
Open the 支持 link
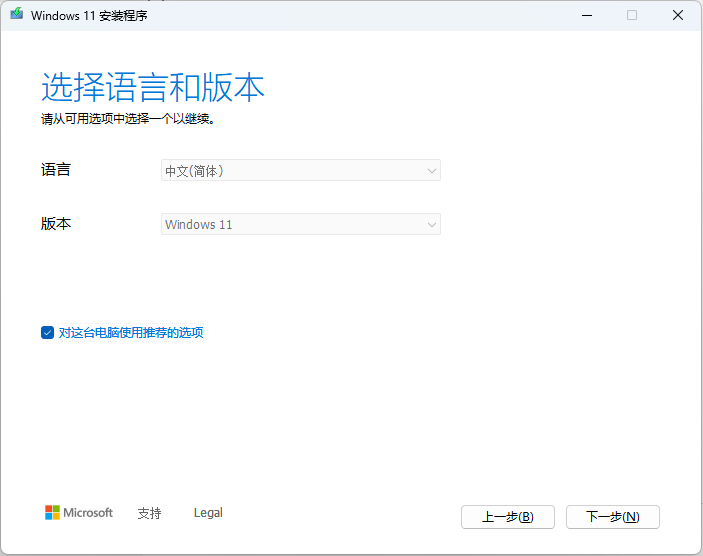tap(149, 513)
